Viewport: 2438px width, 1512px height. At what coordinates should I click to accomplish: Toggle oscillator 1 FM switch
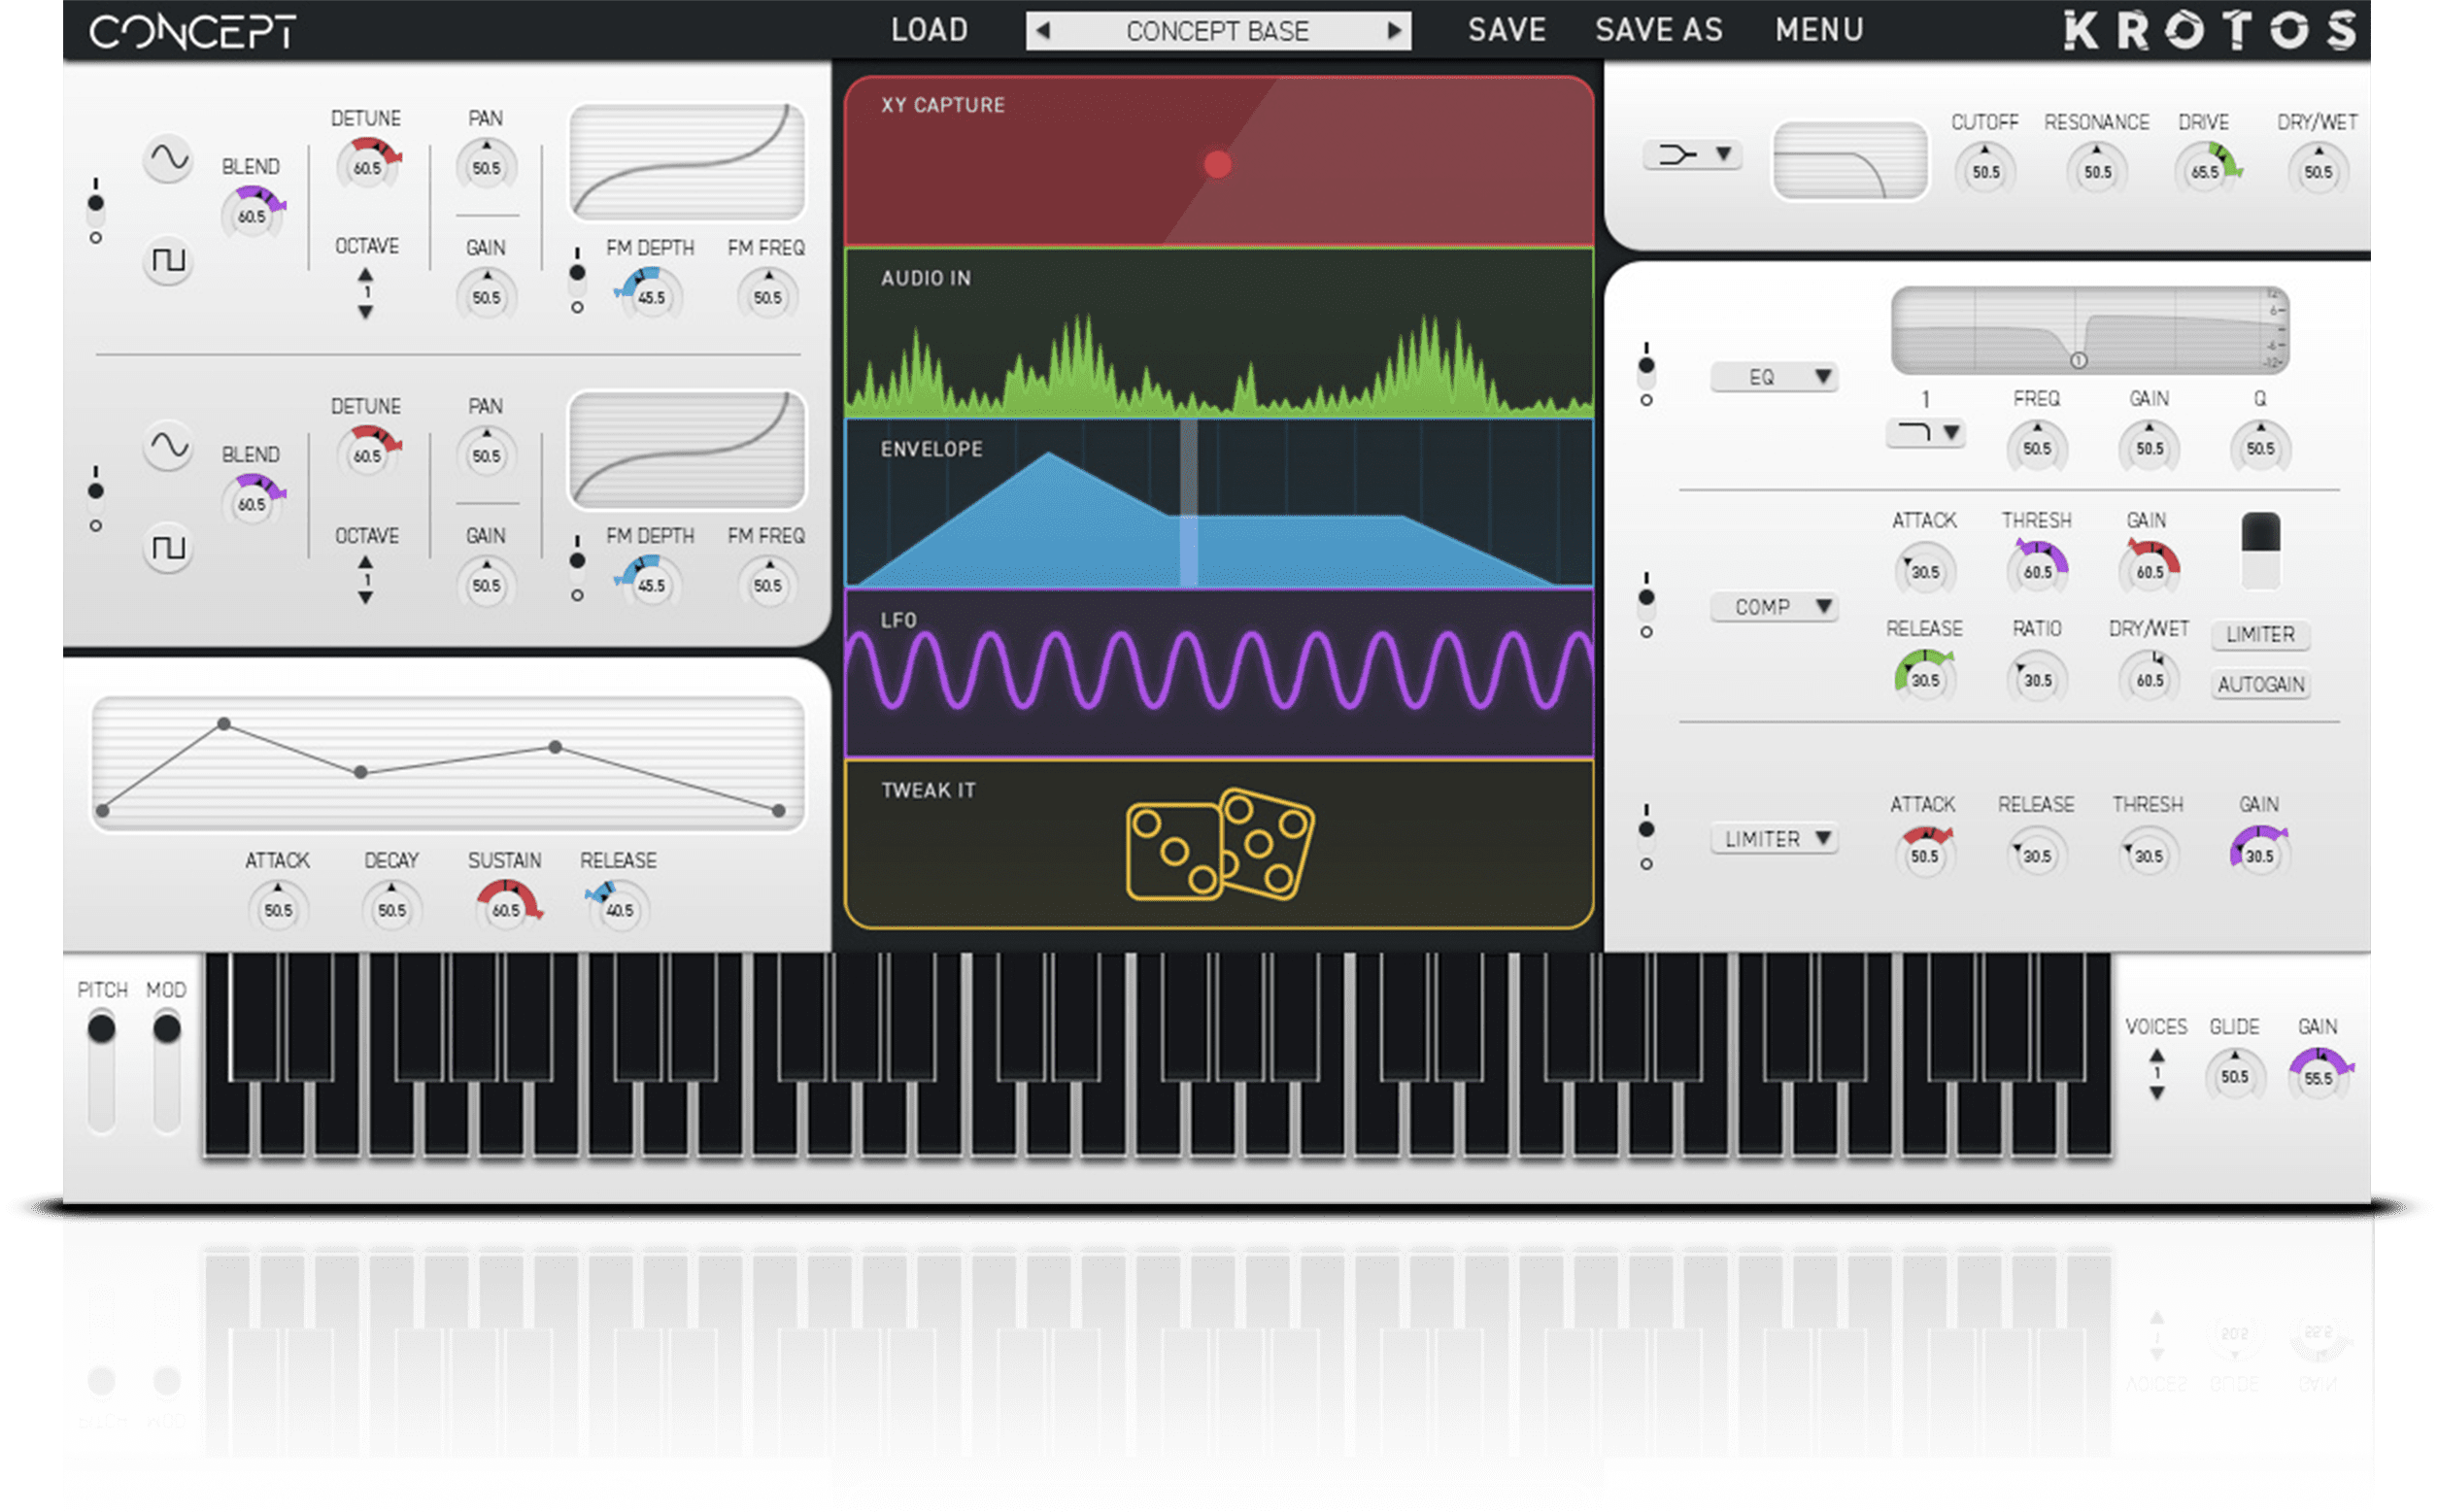(x=577, y=281)
